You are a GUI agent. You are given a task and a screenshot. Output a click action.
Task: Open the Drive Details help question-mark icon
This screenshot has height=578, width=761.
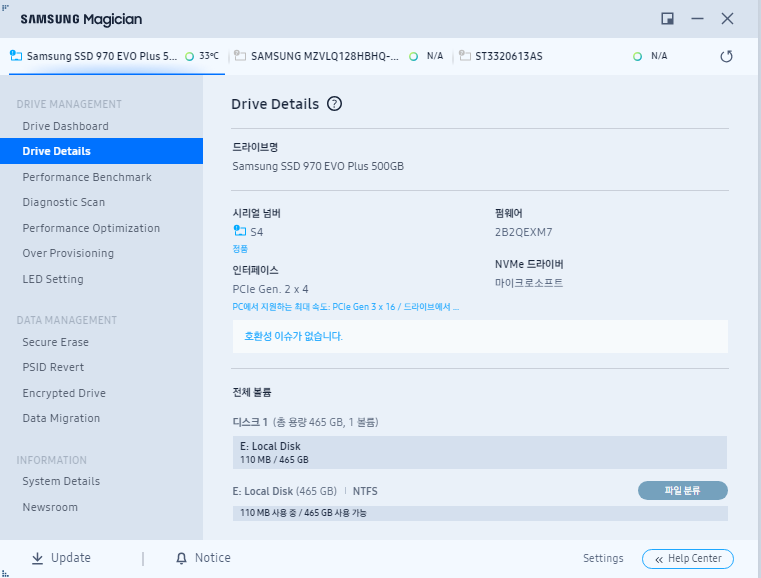coord(334,104)
